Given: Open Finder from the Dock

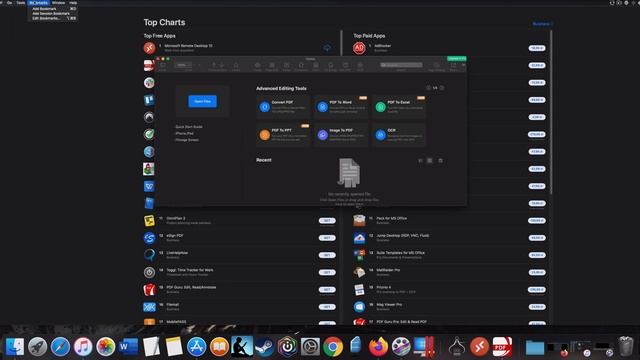Looking at the screenshot, I should (x=15, y=347).
